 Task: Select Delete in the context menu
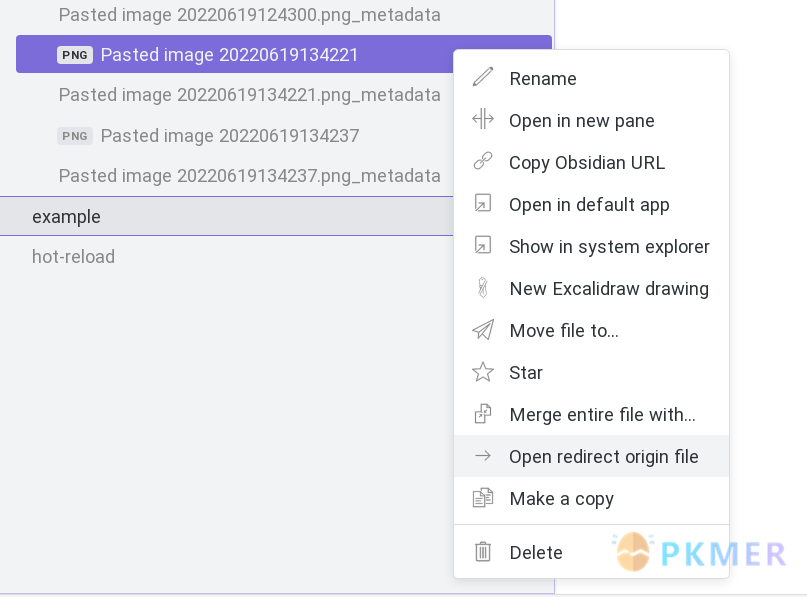[591, 553]
